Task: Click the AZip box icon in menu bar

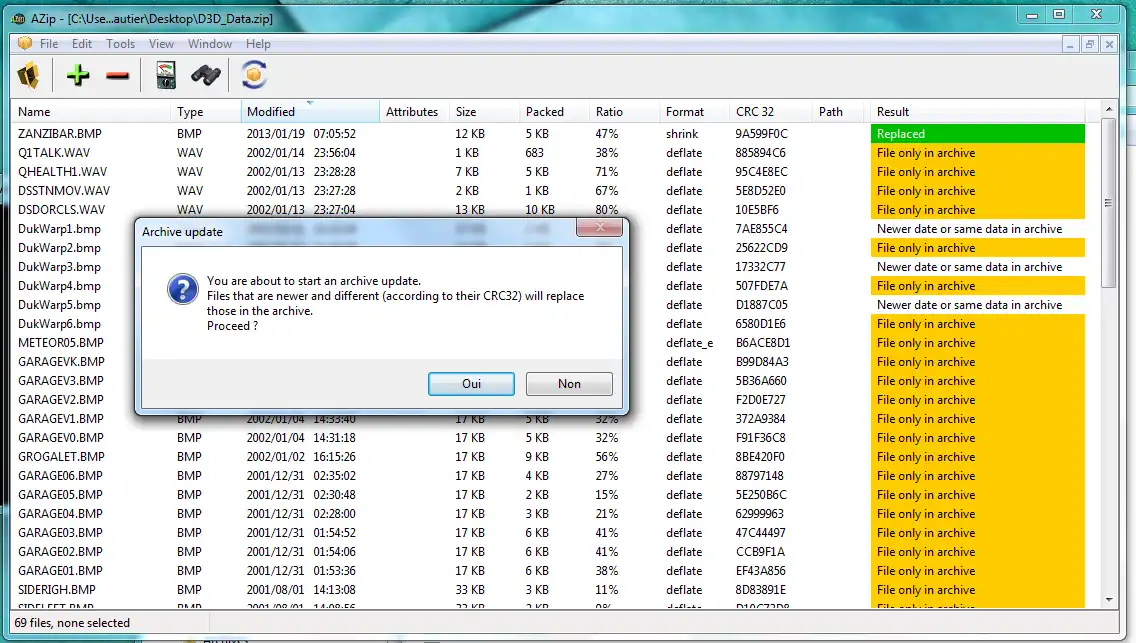Action: coord(25,44)
